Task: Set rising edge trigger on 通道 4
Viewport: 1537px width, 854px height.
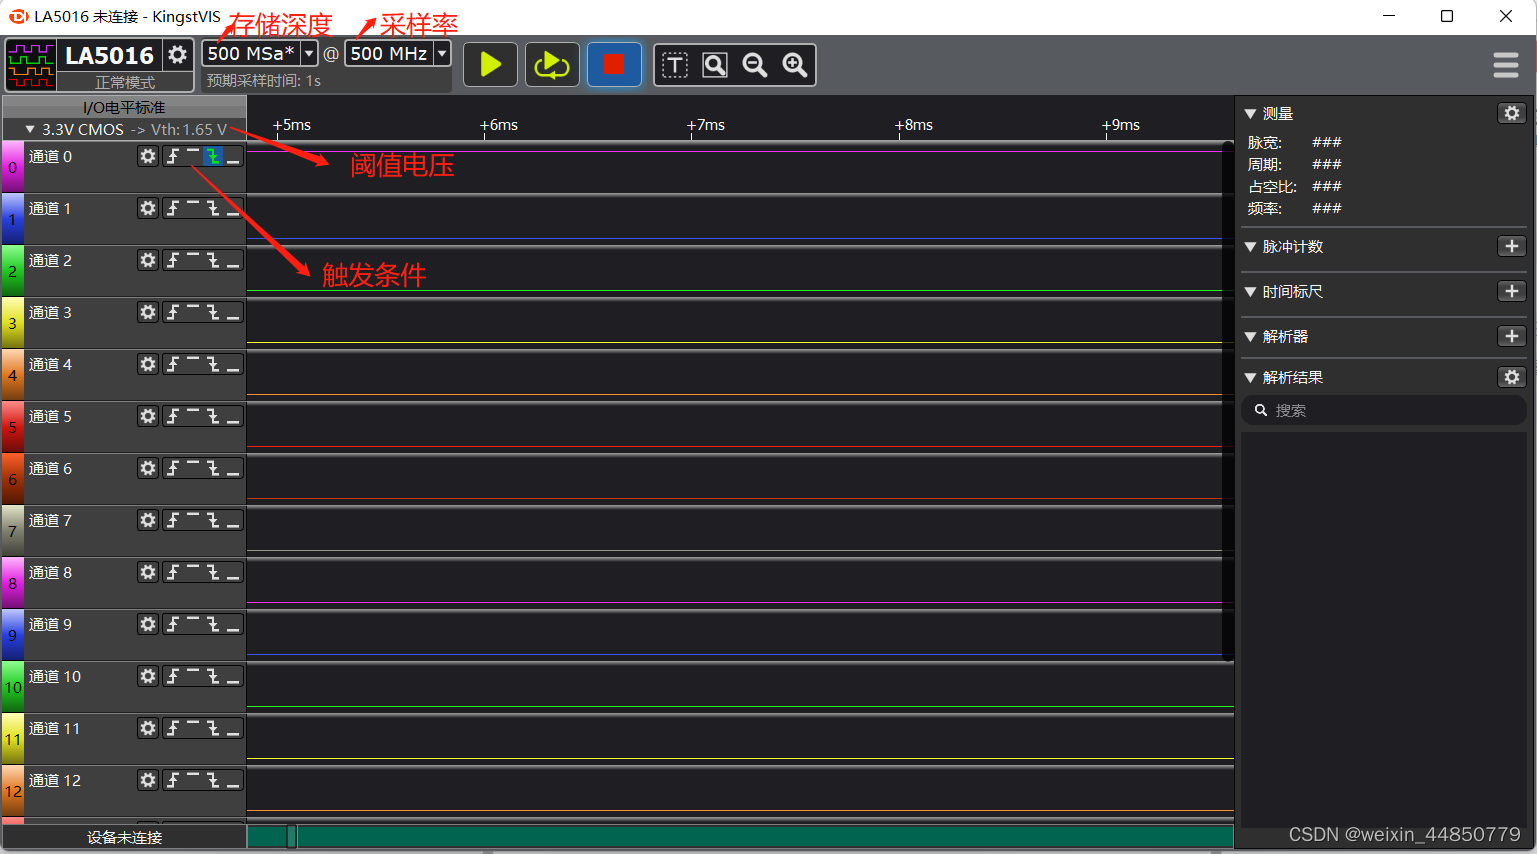Action: (x=173, y=364)
